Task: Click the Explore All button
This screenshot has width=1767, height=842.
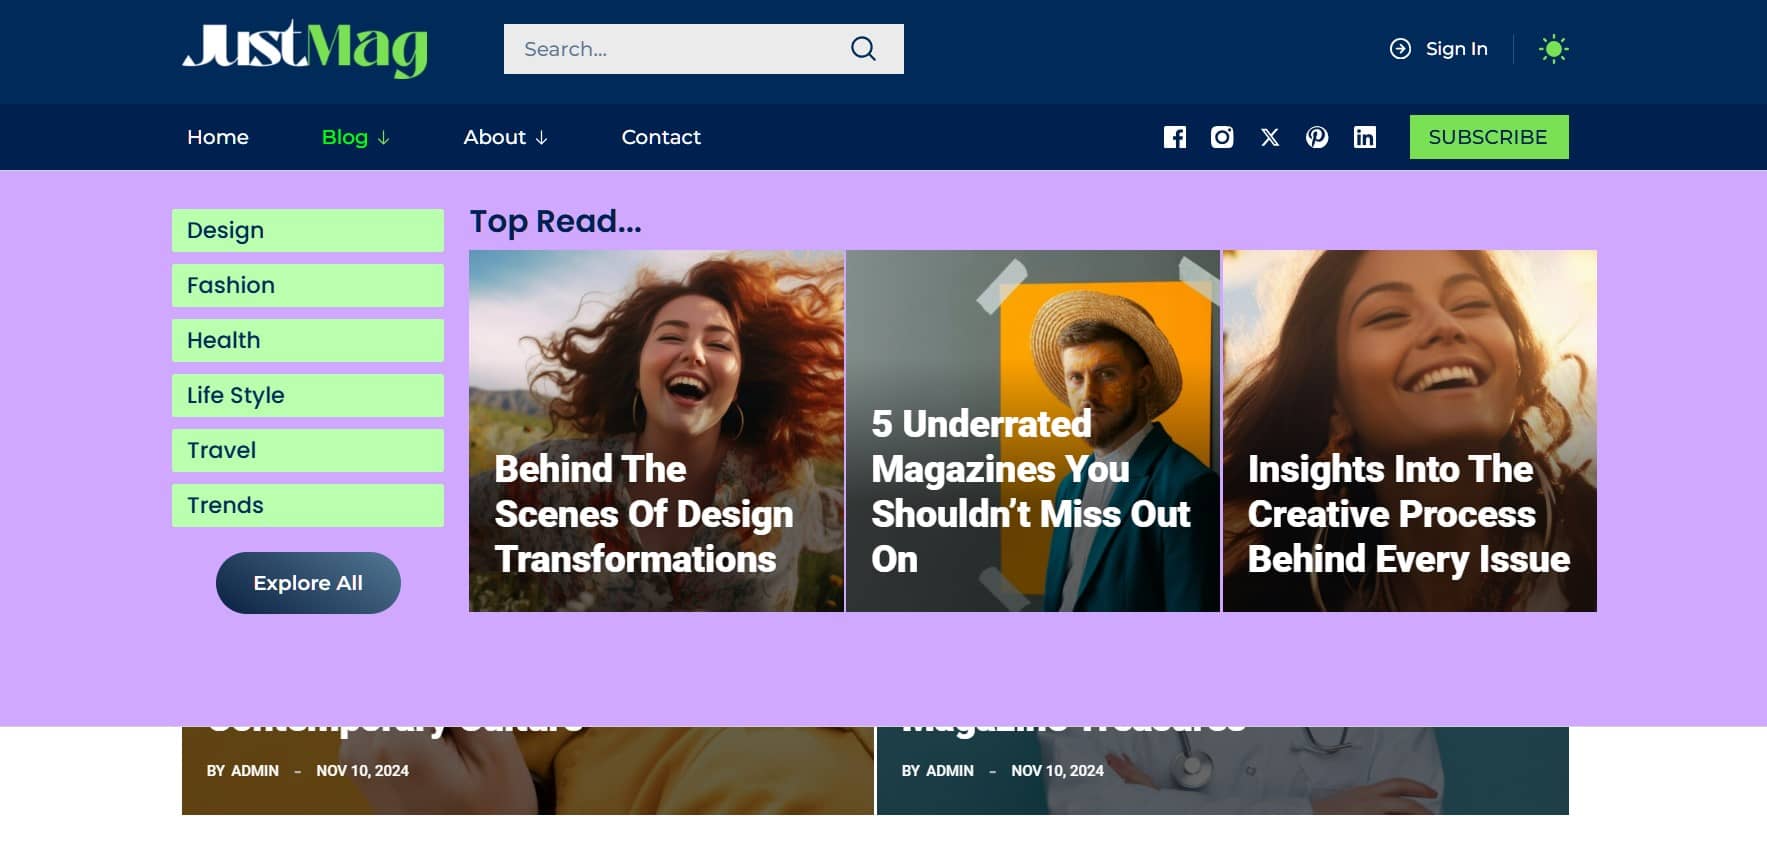Action: click(x=308, y=583)
